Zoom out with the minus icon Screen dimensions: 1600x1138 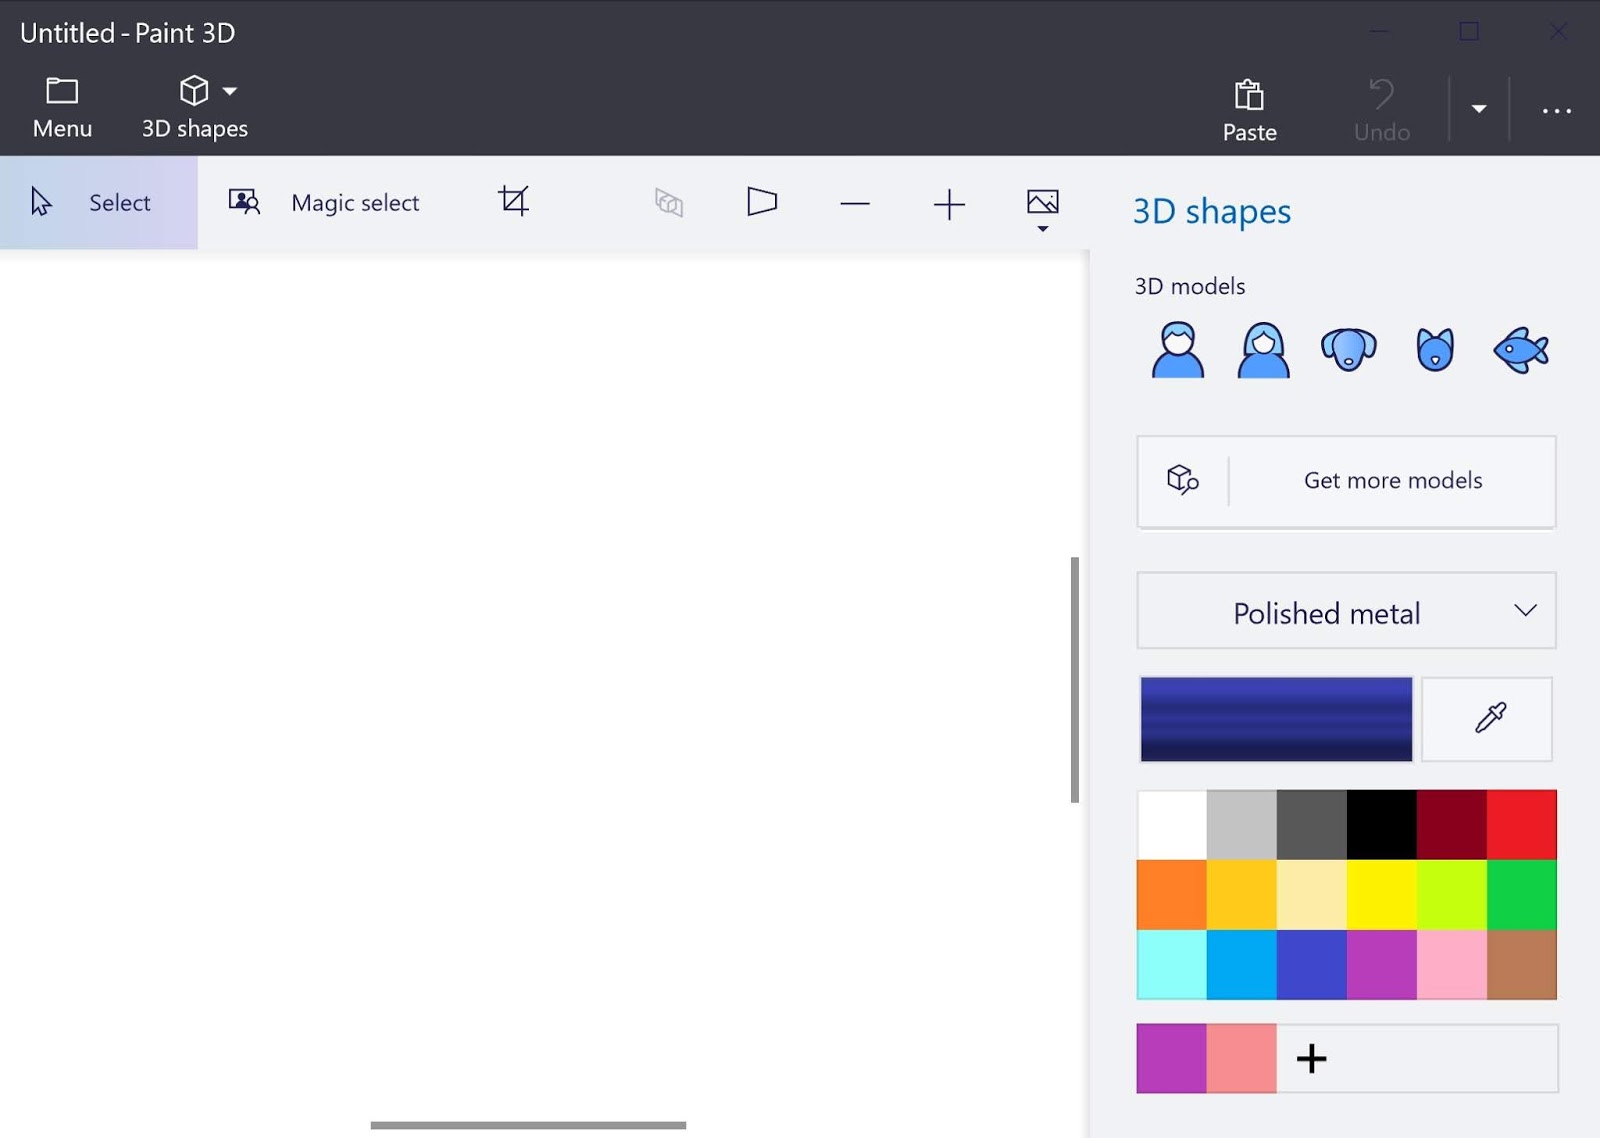coord(855,204)
